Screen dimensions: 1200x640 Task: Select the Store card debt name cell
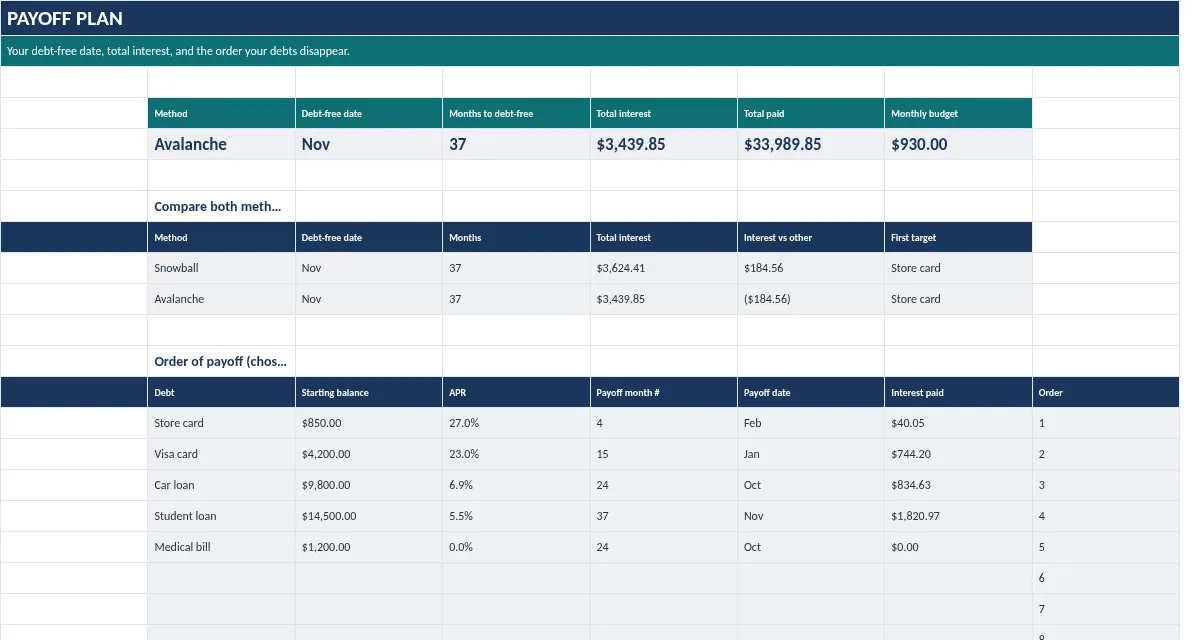(221, 423)
